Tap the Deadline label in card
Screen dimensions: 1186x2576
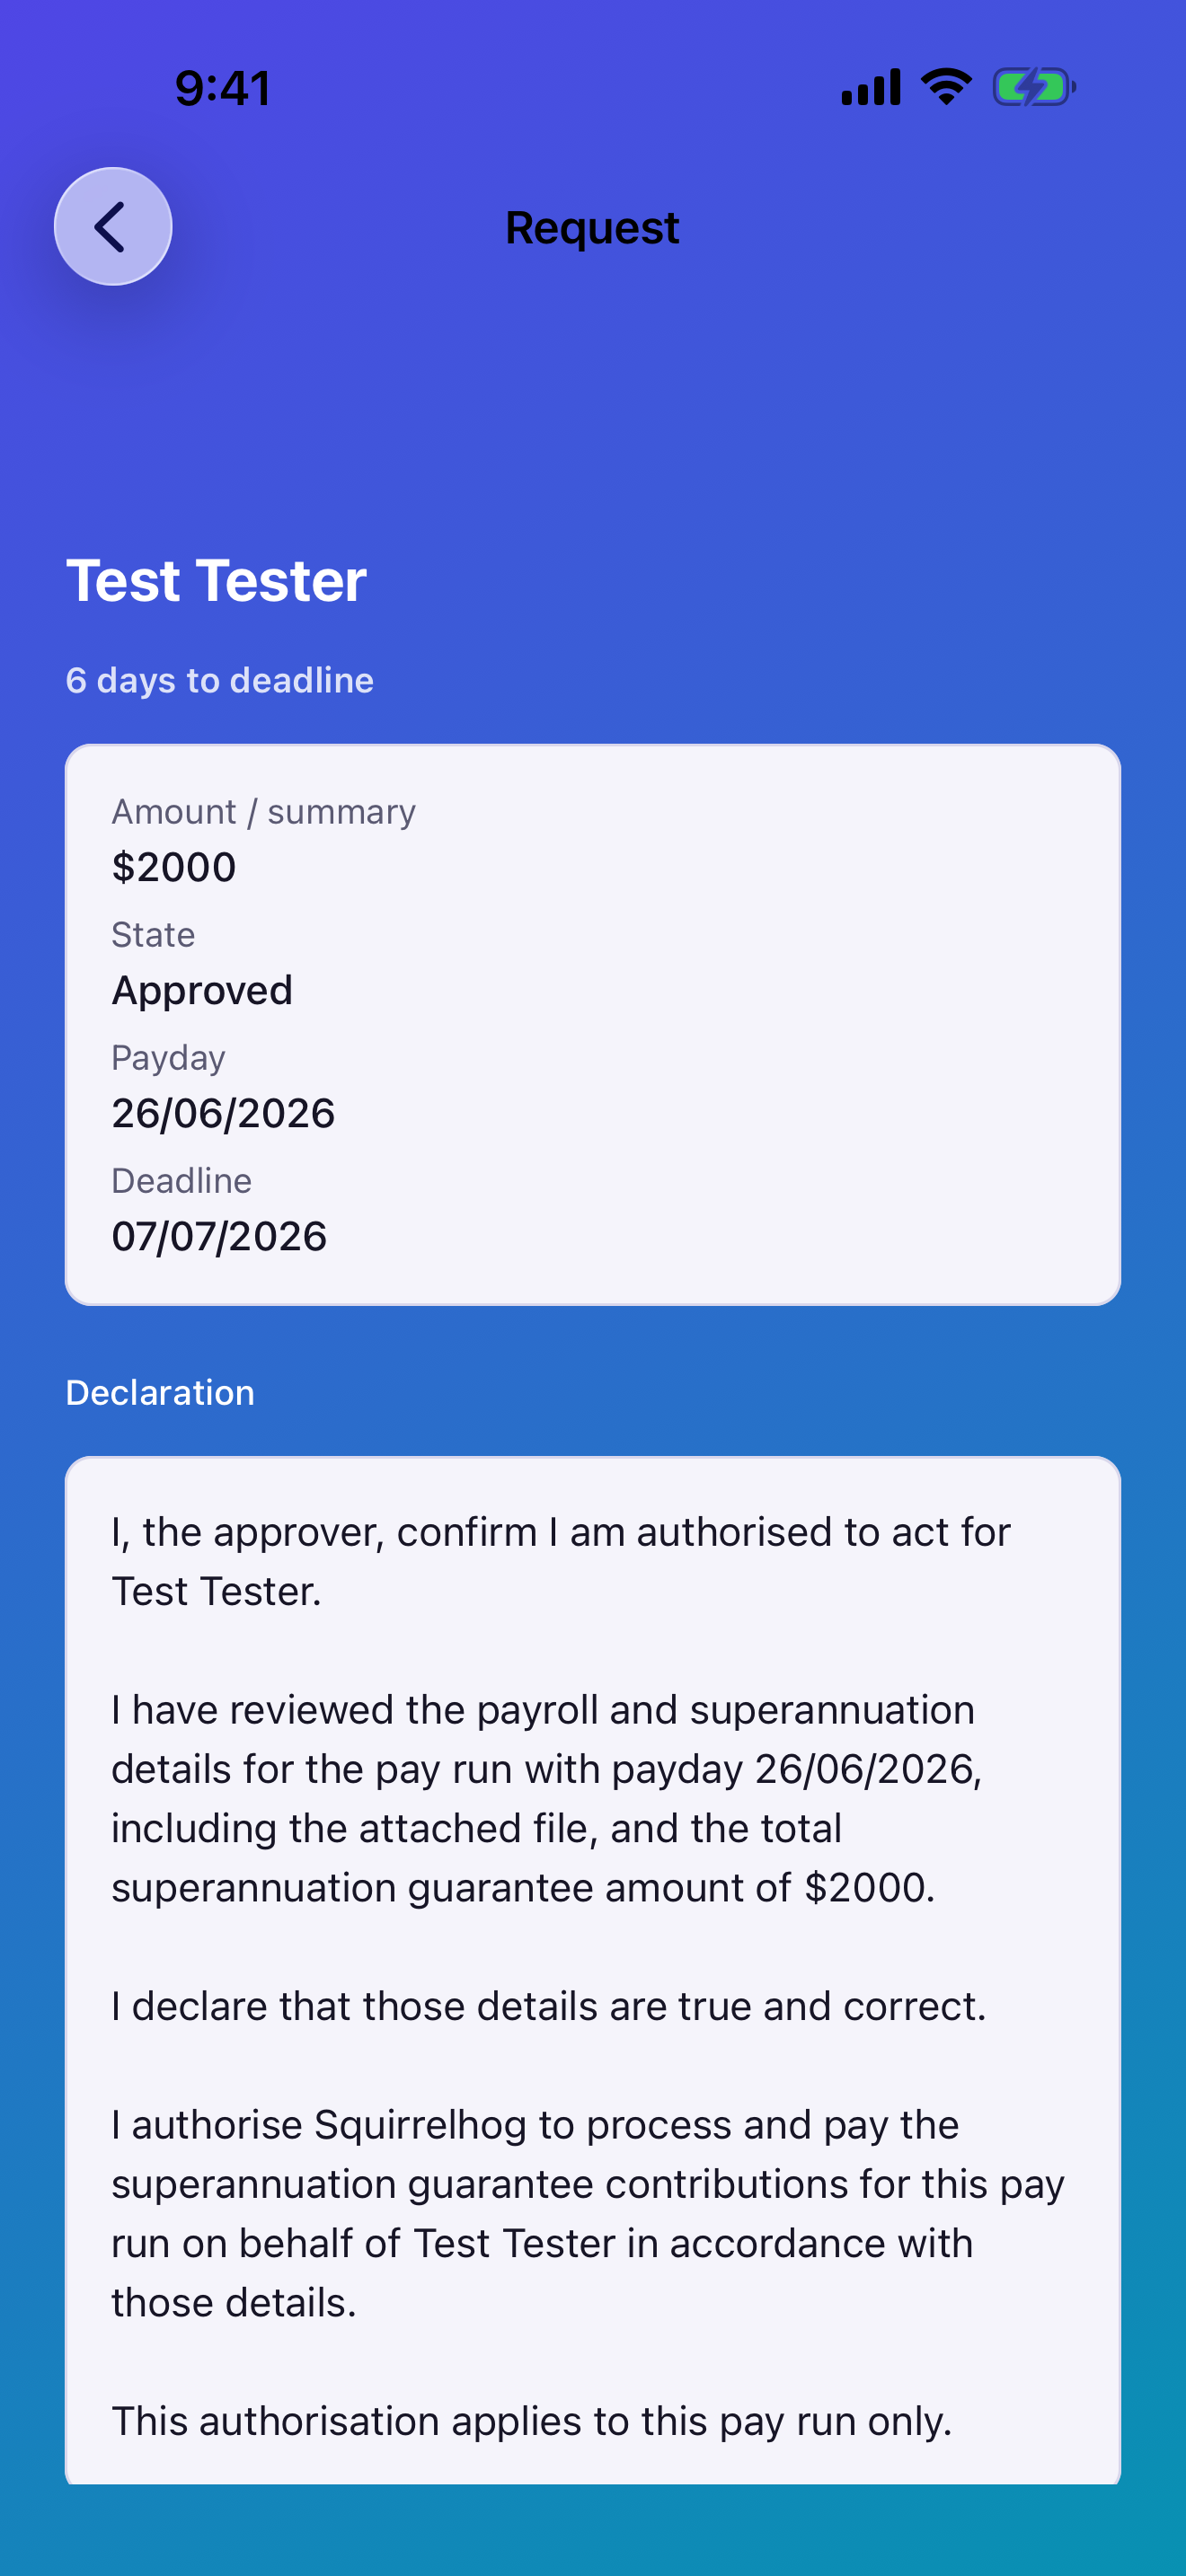(181, 1180)
